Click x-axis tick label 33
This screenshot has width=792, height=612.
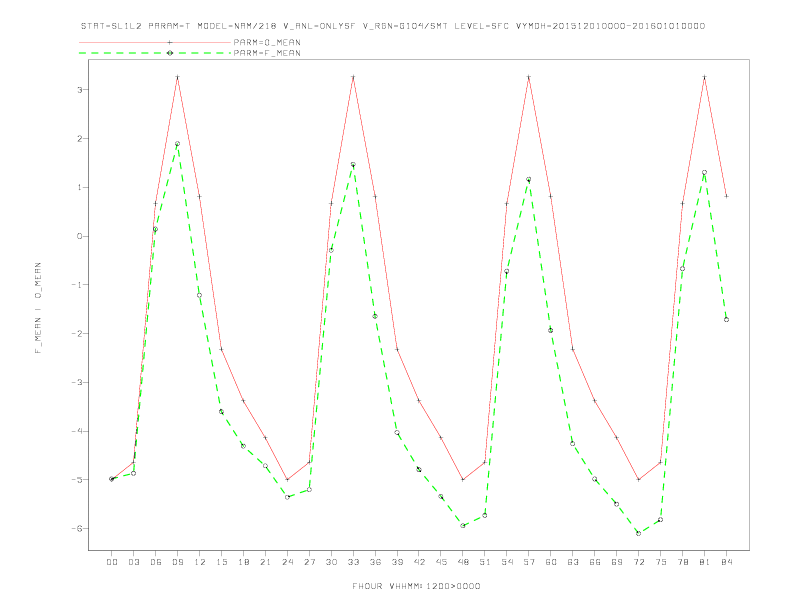click(x=353, y=562)
